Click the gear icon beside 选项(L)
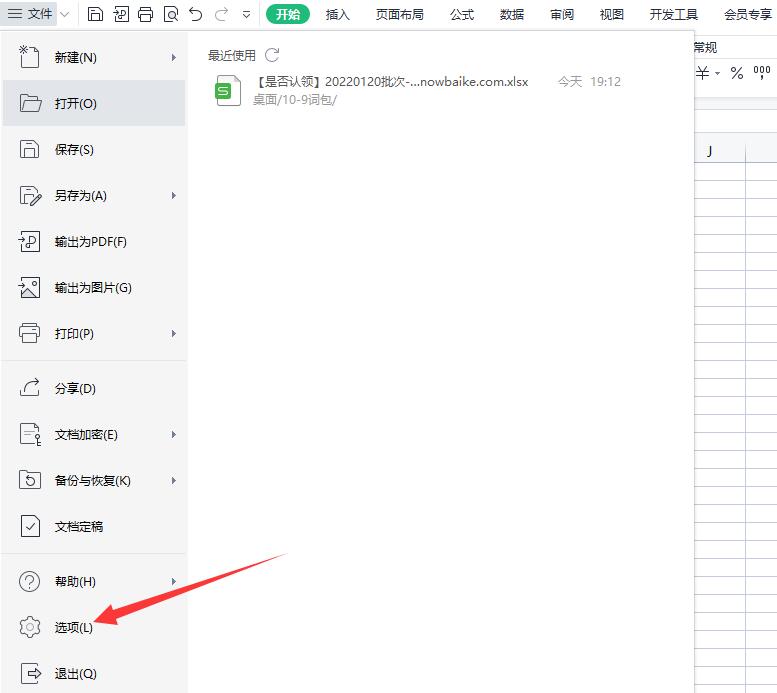This screenshot has height=693, width=777. coord(30,627)
